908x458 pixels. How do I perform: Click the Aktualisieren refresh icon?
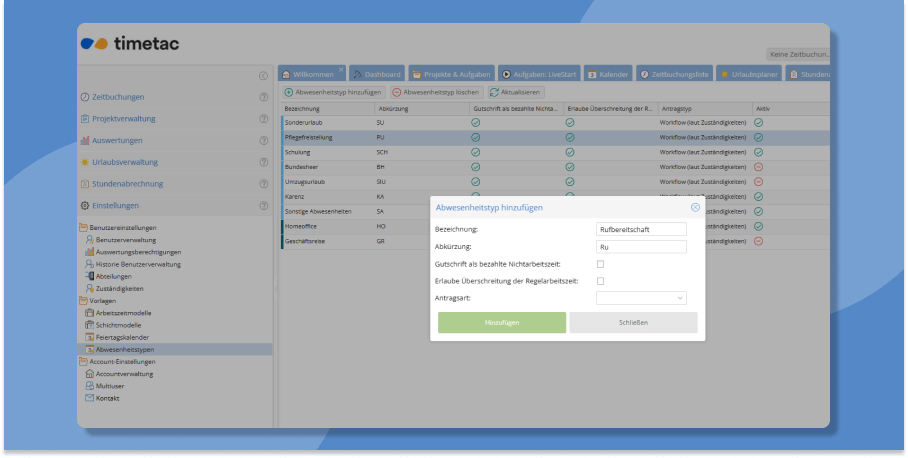494,91
